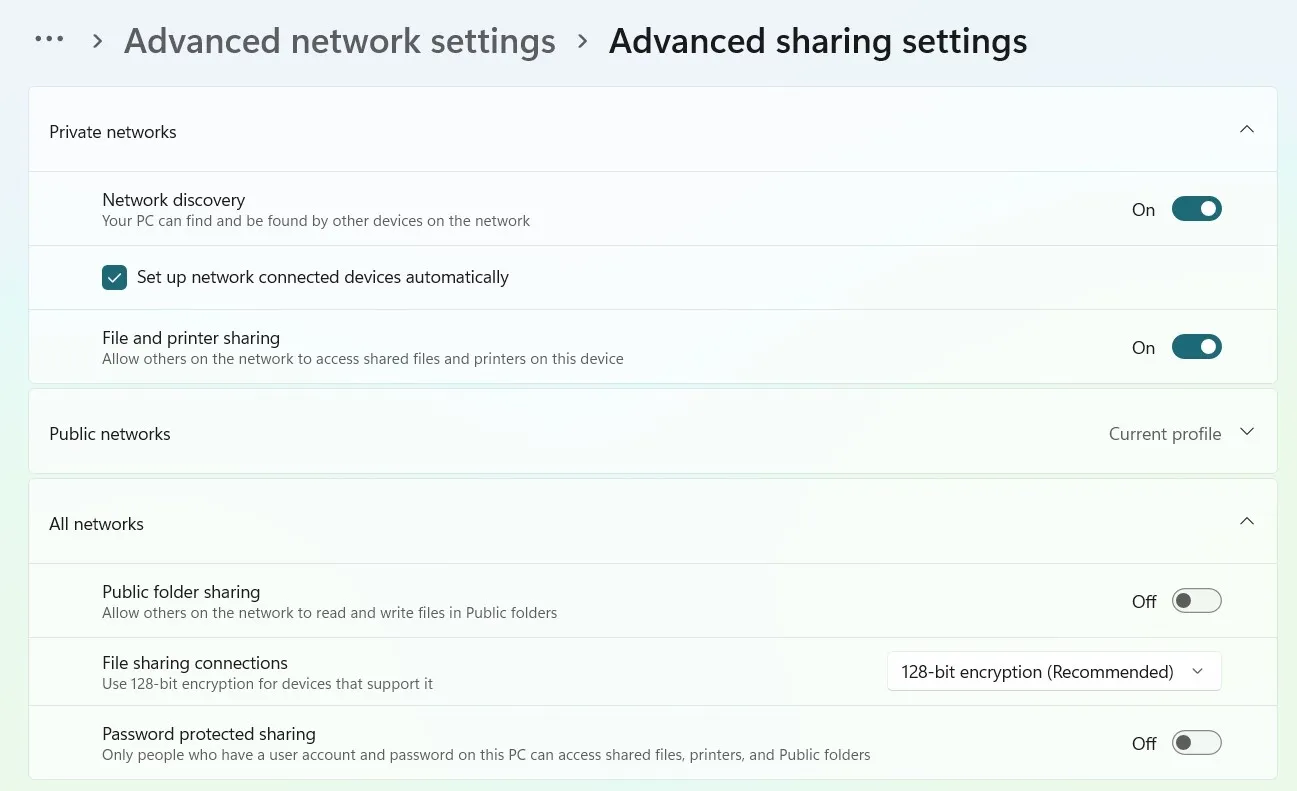1297x791 pixels.
Task: Click the Public folder sharing label
Action: click(180, 592)
